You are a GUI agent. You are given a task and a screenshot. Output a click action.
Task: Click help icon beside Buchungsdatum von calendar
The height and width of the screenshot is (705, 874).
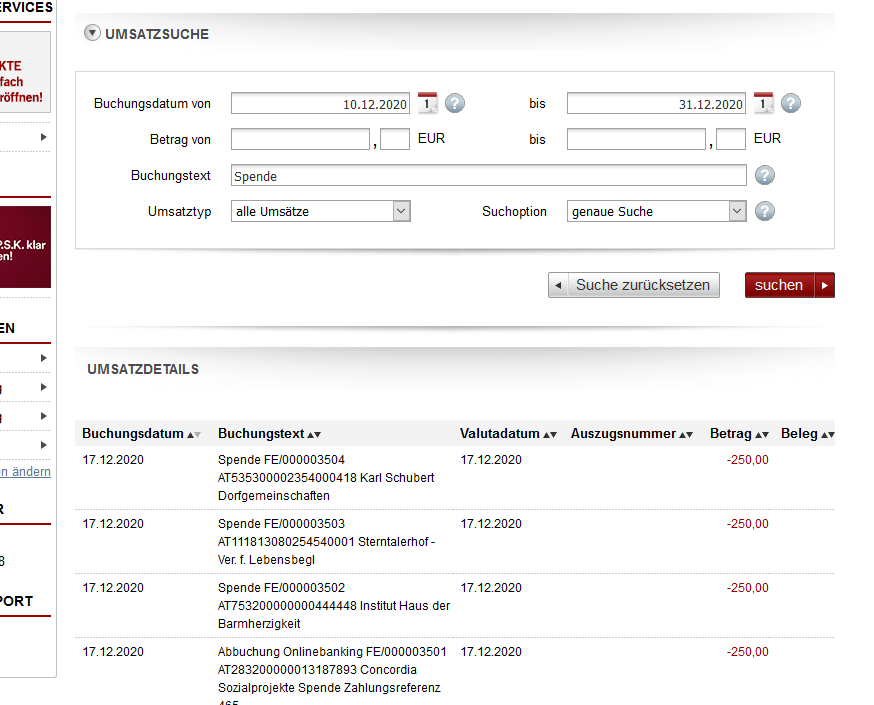(455, 103)
